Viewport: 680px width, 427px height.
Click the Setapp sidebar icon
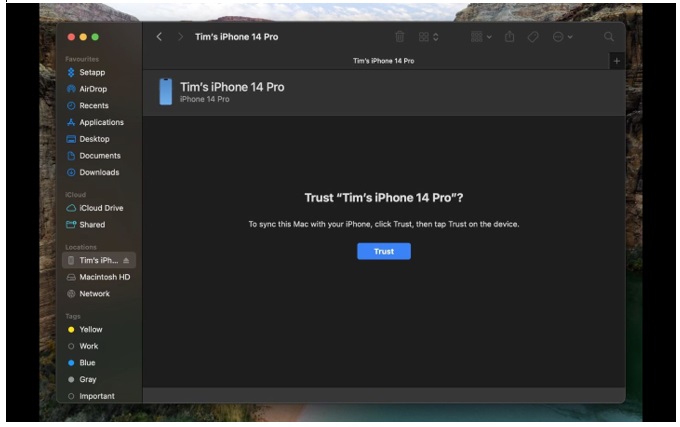pos(71,72)
